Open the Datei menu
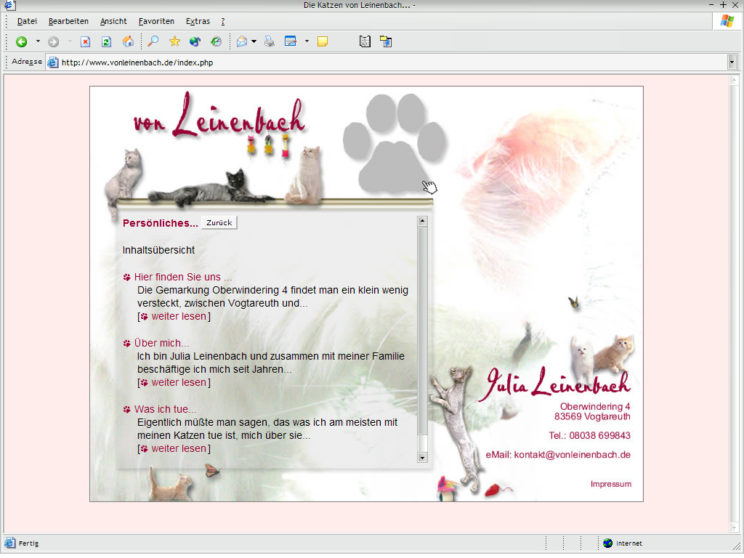Screen dimensions: 744x558 pos(27,21)
